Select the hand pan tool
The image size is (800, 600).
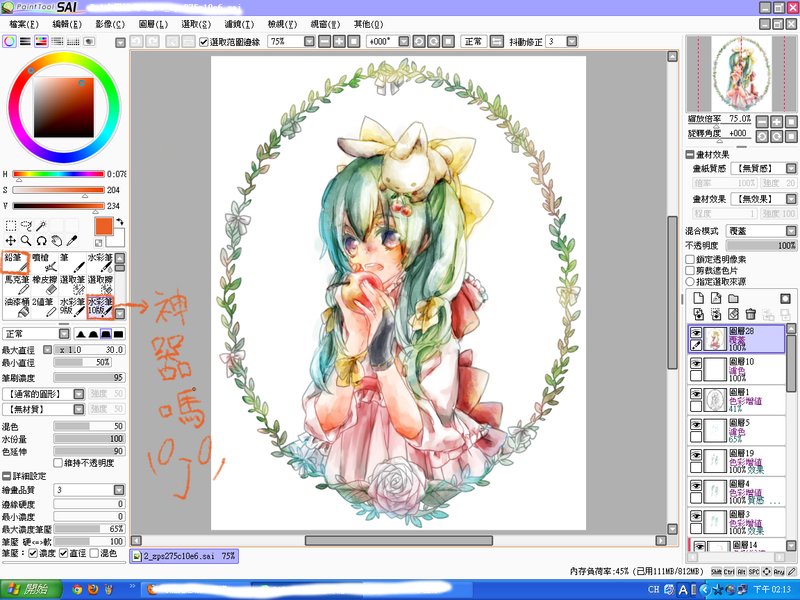click(x=57, y=241)
